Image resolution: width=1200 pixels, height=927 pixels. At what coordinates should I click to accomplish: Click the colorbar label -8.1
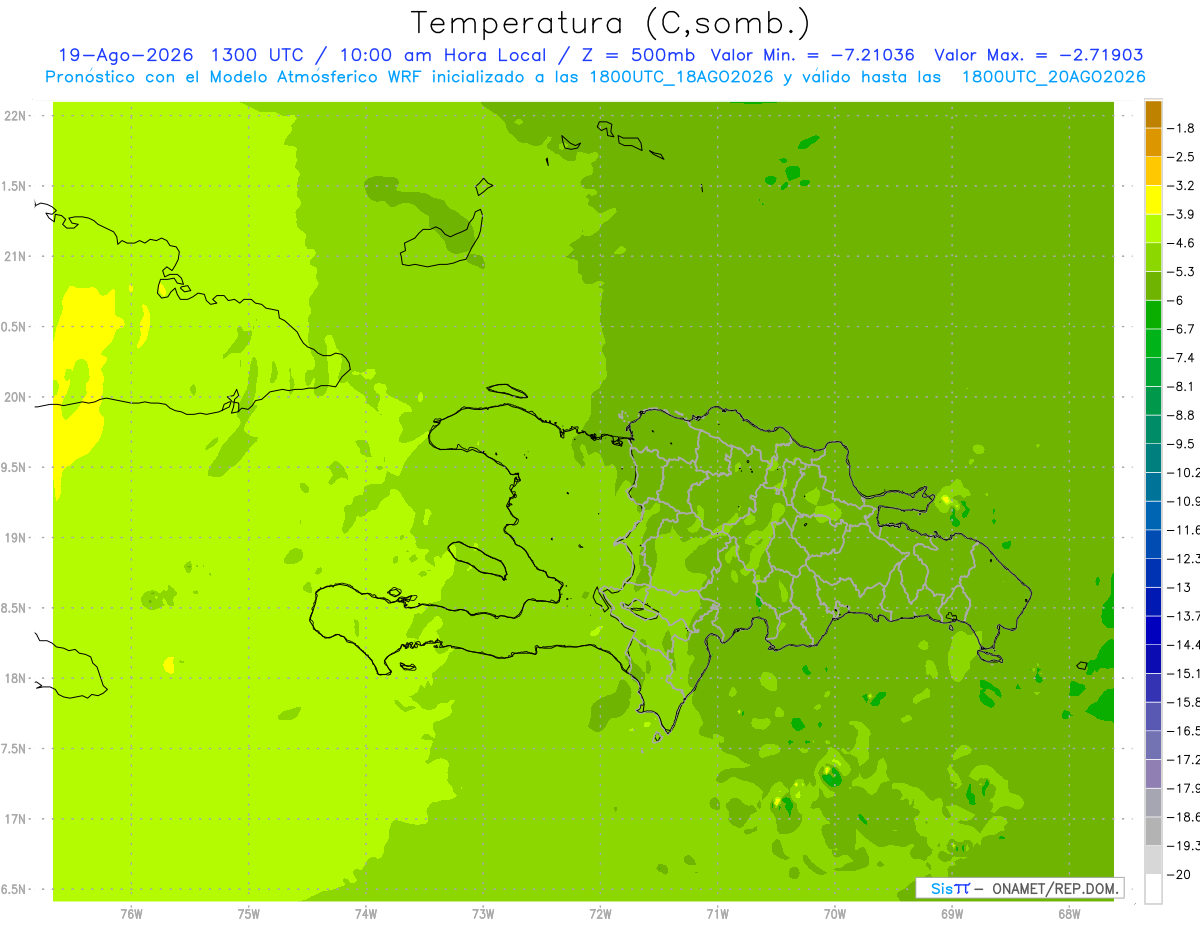(1183, 386)
